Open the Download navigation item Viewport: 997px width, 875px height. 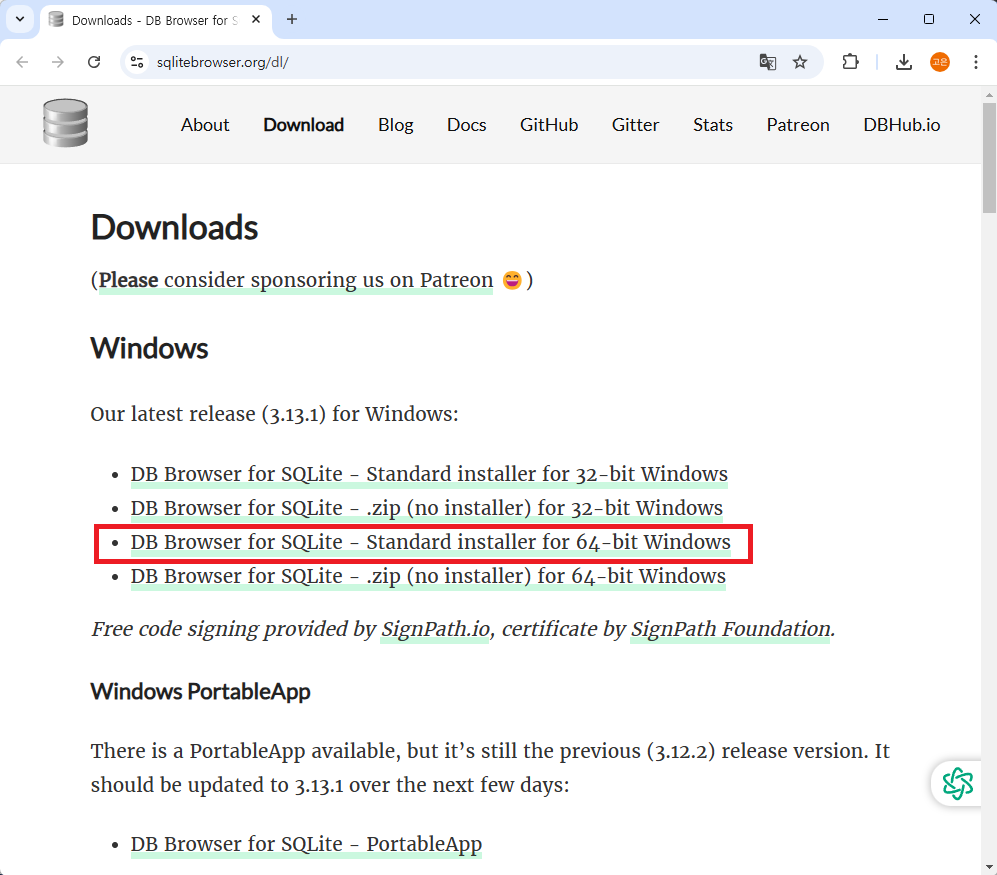click(x=303, y=125)
